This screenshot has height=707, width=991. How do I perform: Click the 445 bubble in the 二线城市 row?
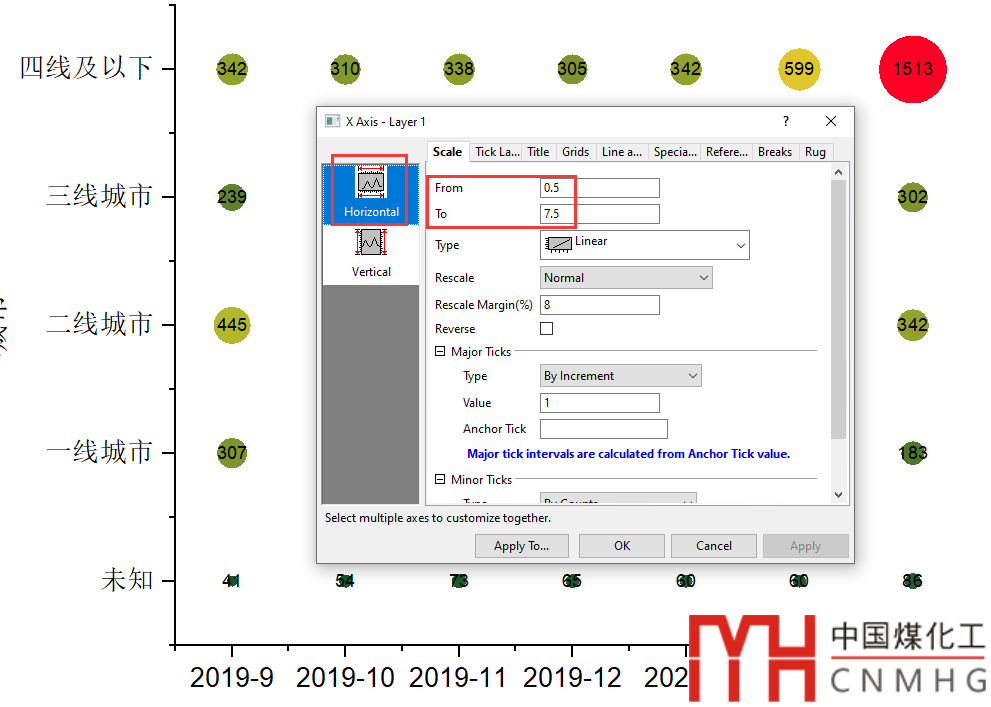[231, 325]
